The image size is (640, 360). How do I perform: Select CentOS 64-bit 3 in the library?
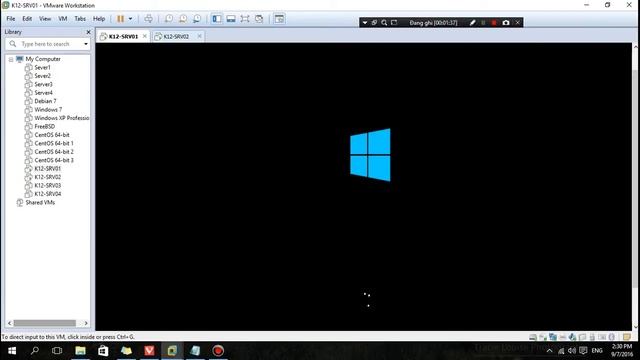point(54,160)
